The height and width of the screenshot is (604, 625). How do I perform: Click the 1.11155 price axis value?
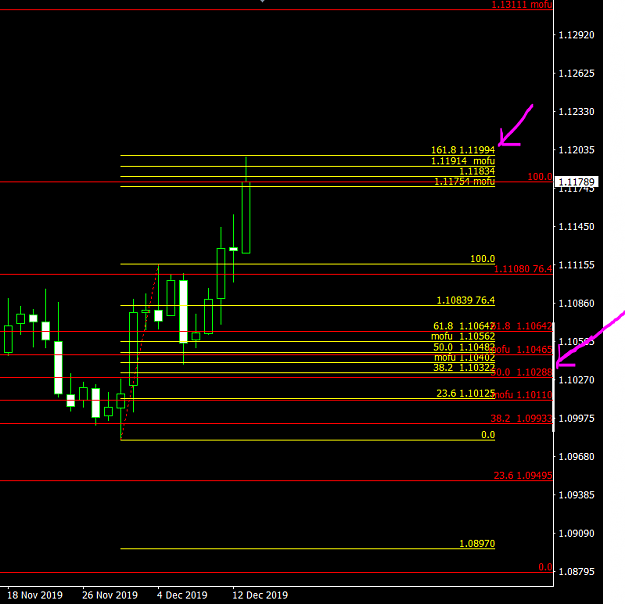tap(576, 265)
